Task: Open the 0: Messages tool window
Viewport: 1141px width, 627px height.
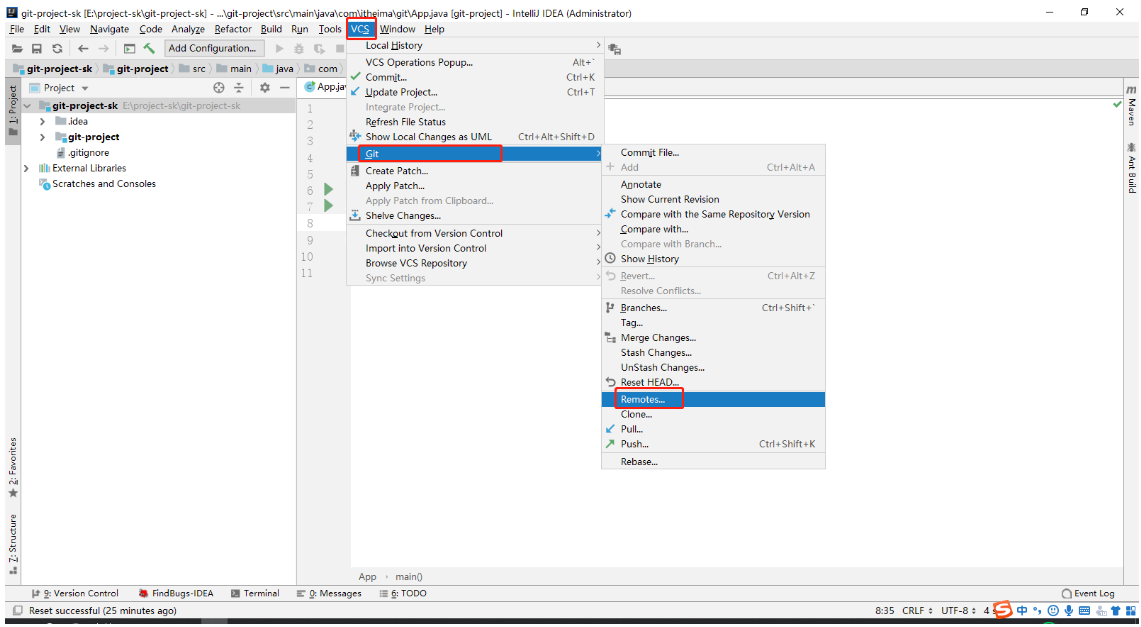Action: point(329,594)
